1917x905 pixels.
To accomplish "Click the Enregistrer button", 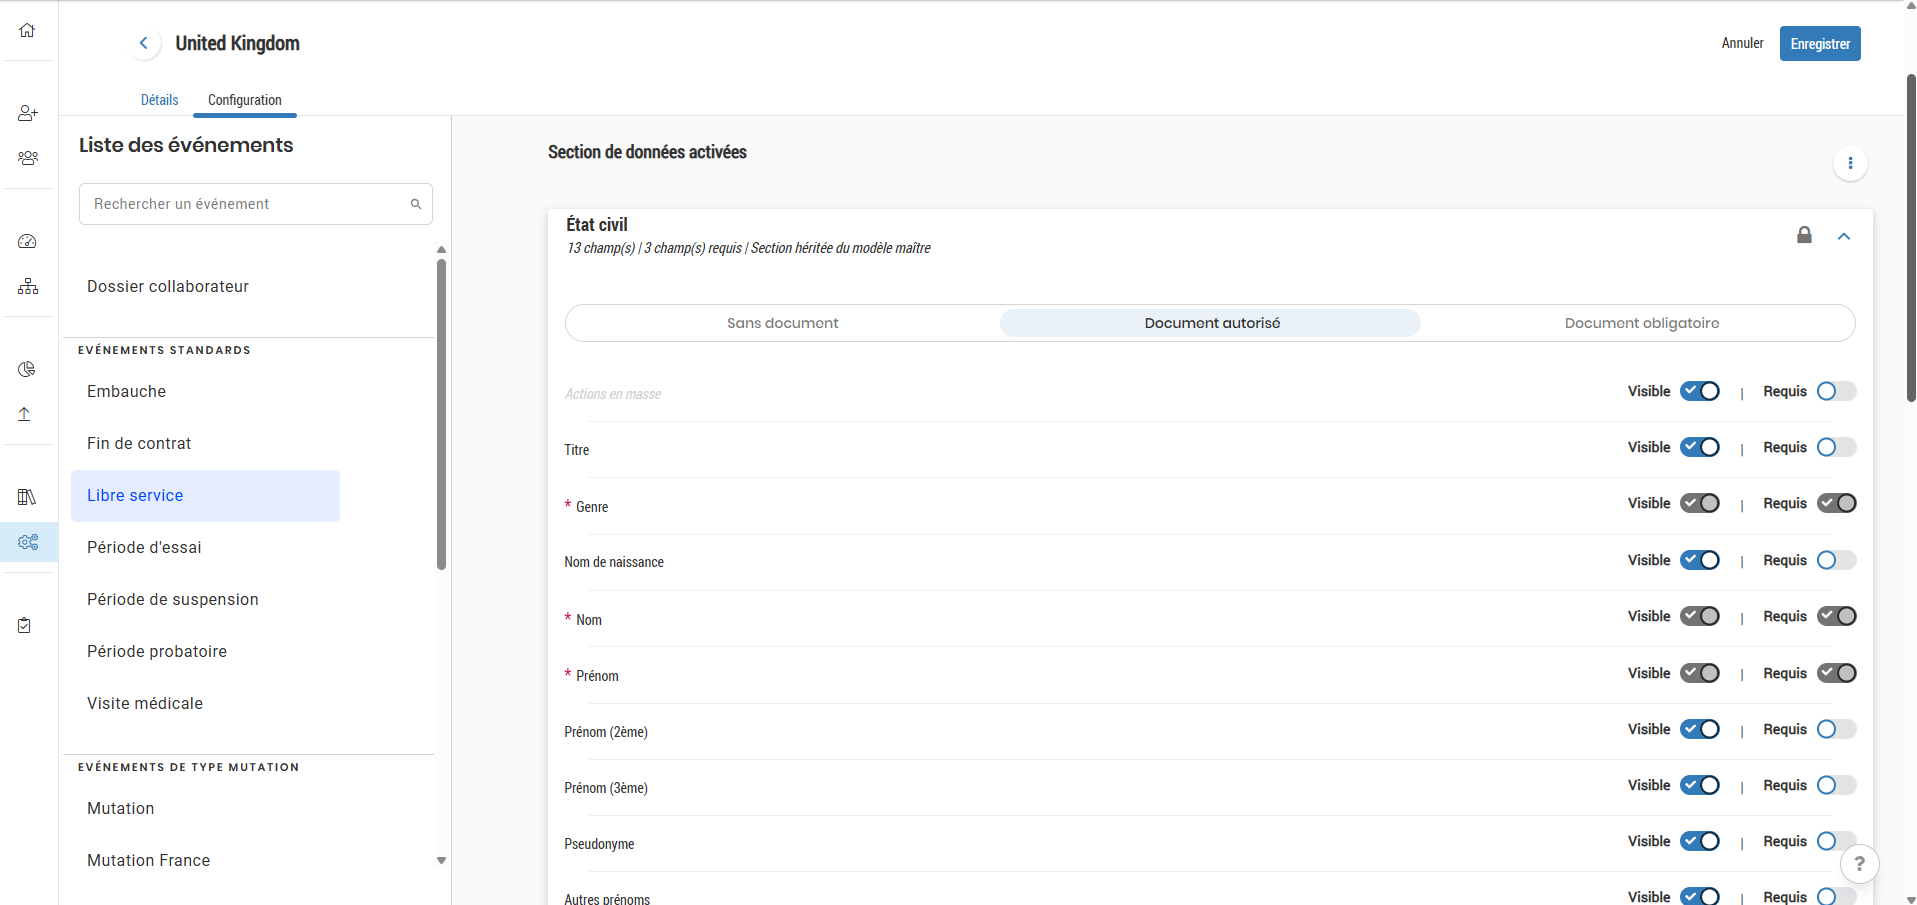I will (x=1819, y=43).
